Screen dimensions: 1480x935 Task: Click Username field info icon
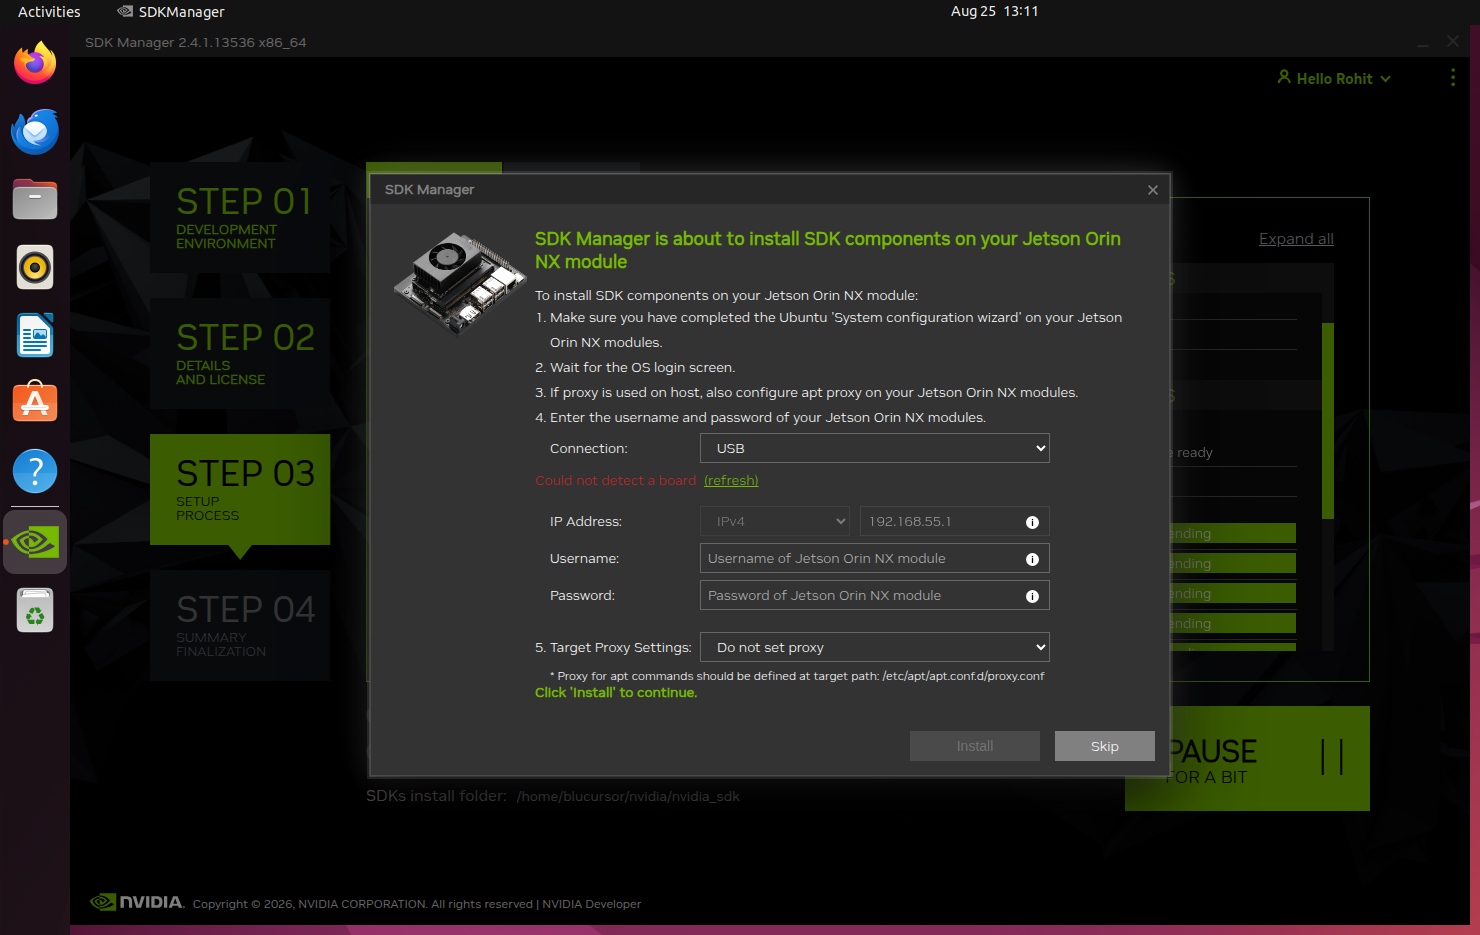tap(1032, 559)
